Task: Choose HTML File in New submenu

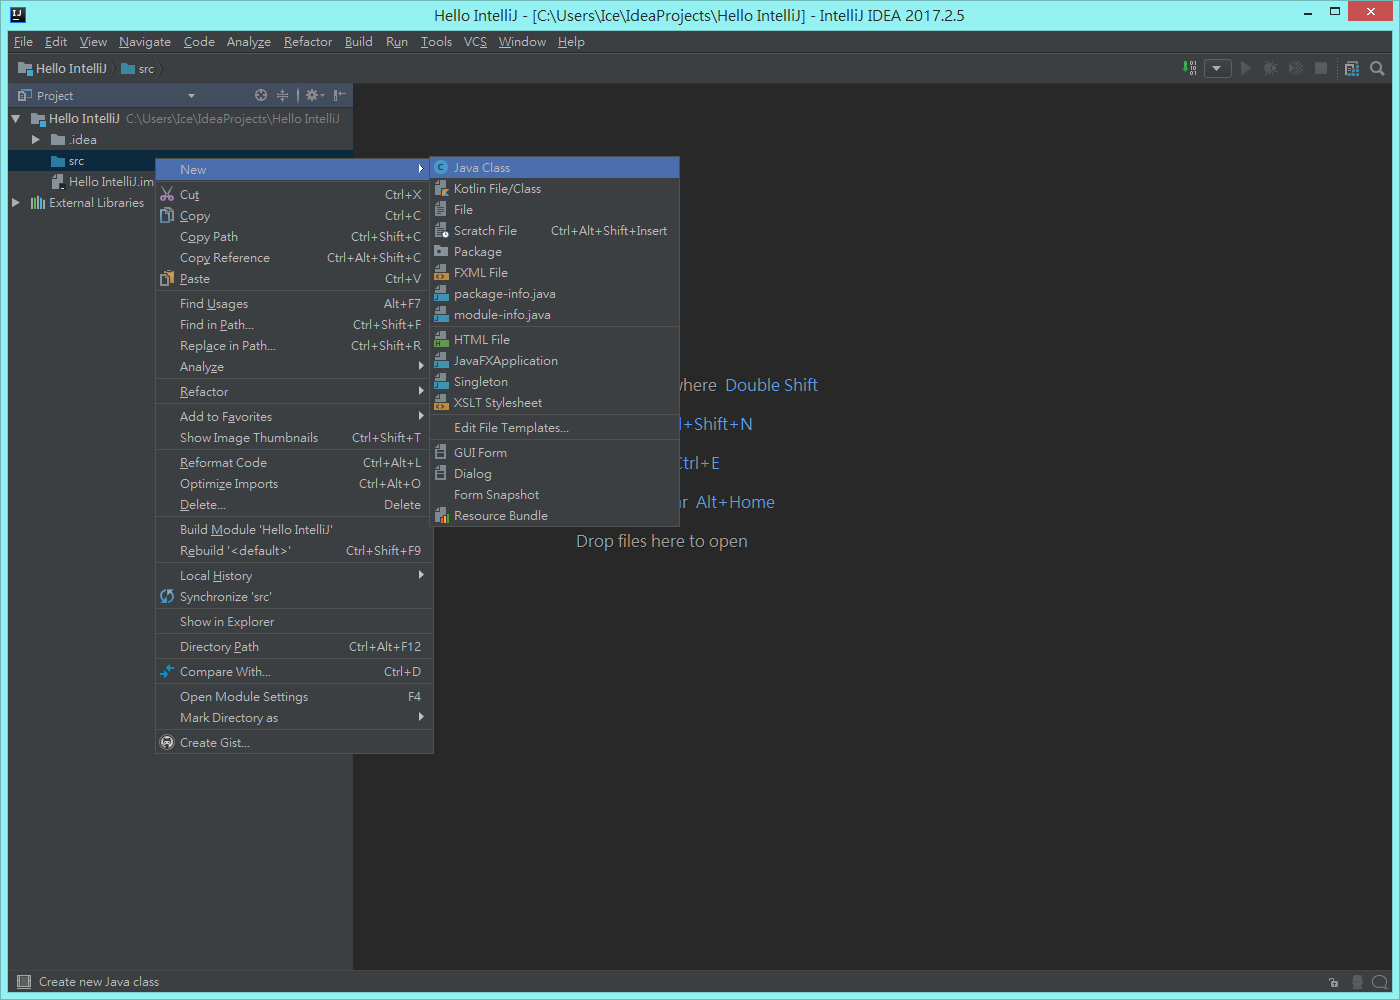Action: coord(555,339)
